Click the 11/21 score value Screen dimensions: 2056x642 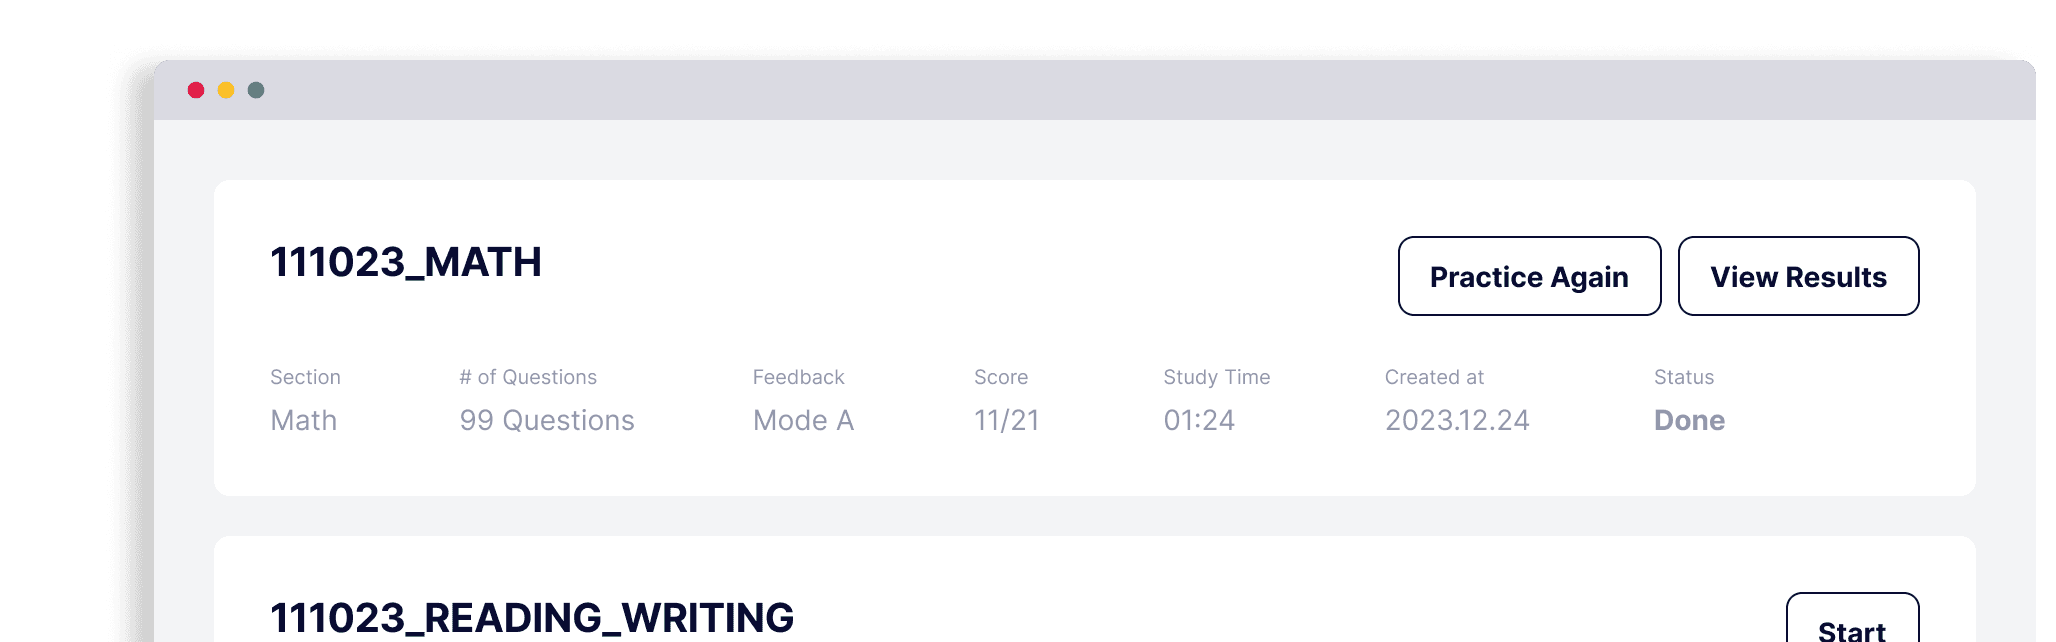1006,420
